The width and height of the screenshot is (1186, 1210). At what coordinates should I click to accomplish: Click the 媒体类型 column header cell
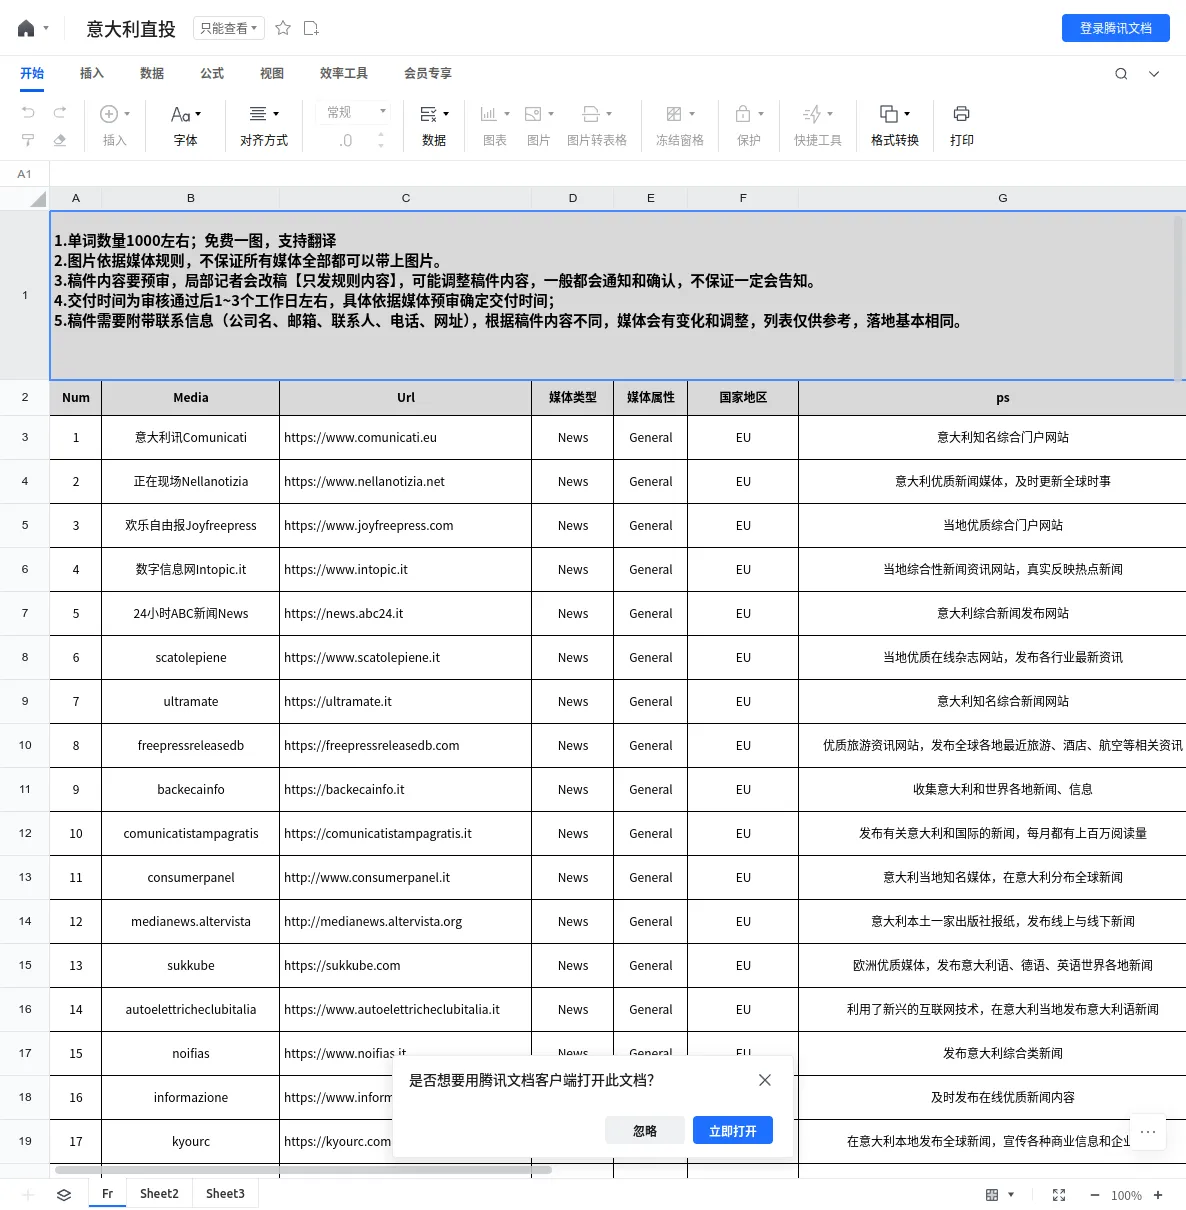[x=573, y=398]
